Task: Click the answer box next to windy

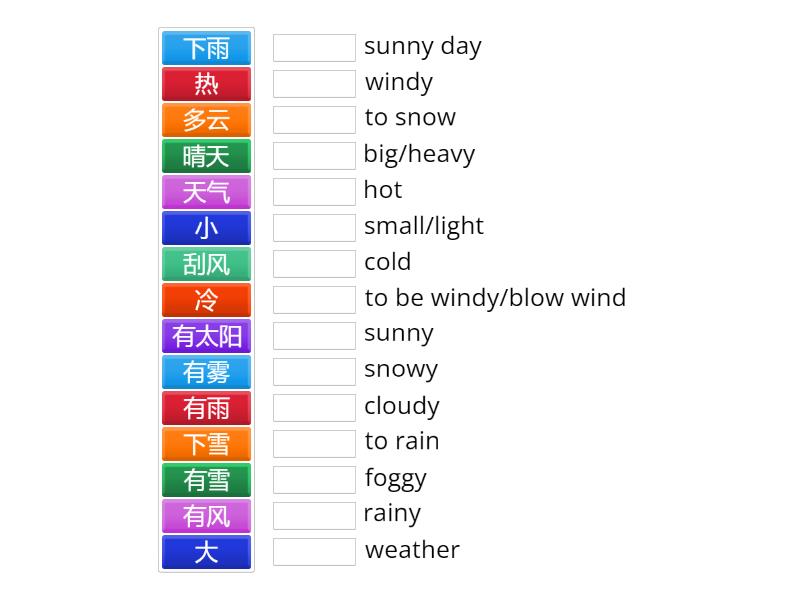Action: click(314, 83)
